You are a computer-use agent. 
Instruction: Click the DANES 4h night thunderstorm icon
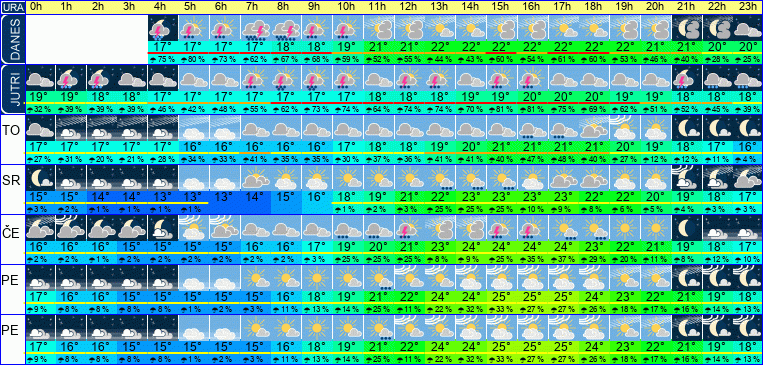163,28
